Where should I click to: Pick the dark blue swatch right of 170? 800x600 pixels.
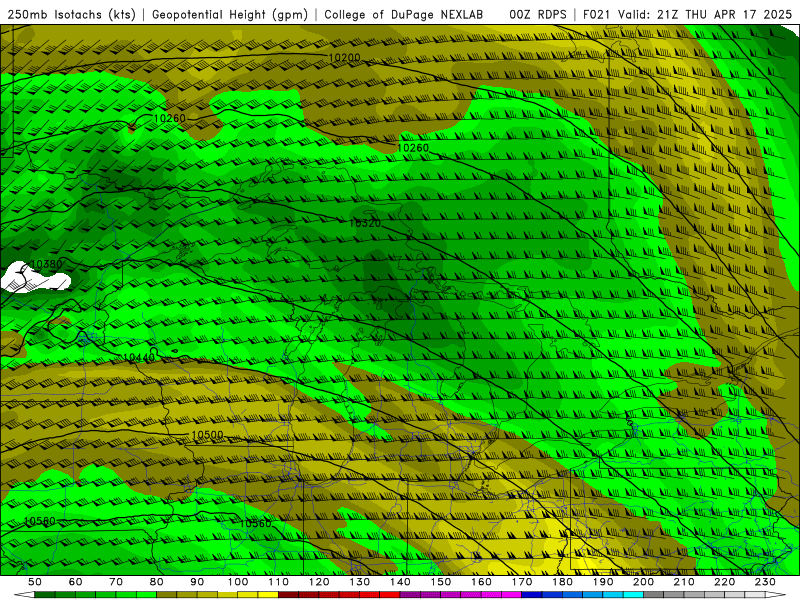pyautogui.click(x=532, y=595)
